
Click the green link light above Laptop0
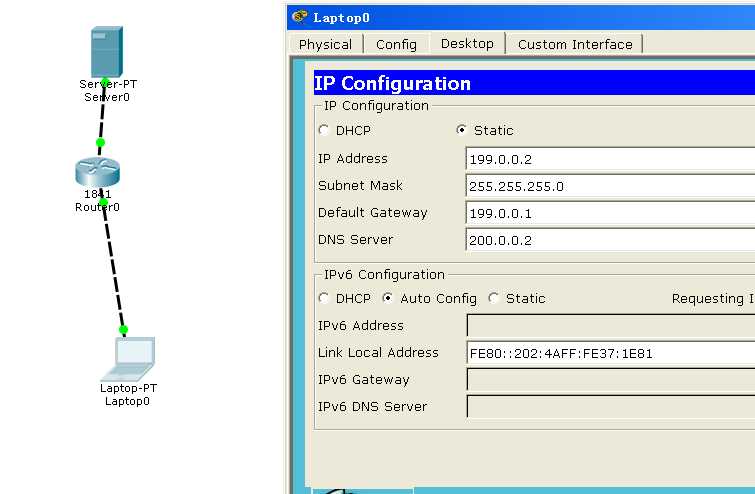coord(123,330)
